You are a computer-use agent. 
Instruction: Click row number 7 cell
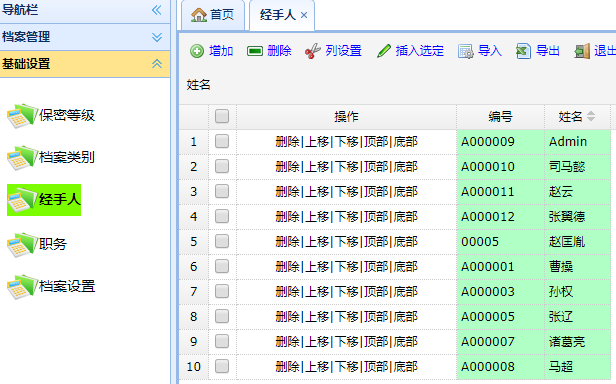coord(194,292)
